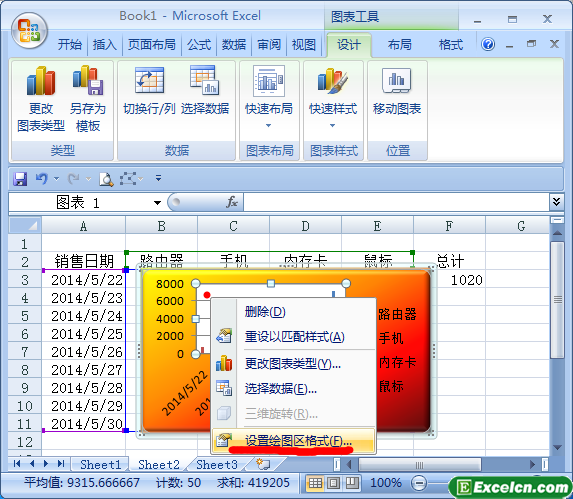Click the fx insert function icon
Screen dimensions: 573x499
(232, 202)
